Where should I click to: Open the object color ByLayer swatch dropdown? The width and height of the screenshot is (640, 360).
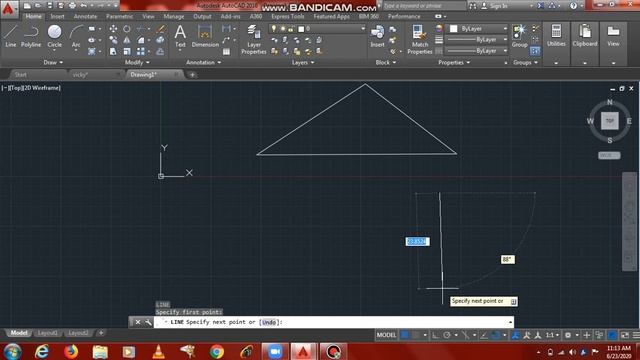click(478, 29)
